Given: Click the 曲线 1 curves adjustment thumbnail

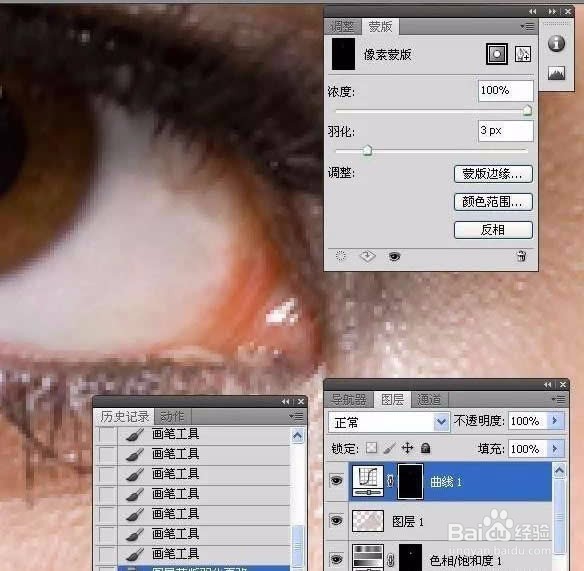Looking at the screenshot, I should click(368, 481).
